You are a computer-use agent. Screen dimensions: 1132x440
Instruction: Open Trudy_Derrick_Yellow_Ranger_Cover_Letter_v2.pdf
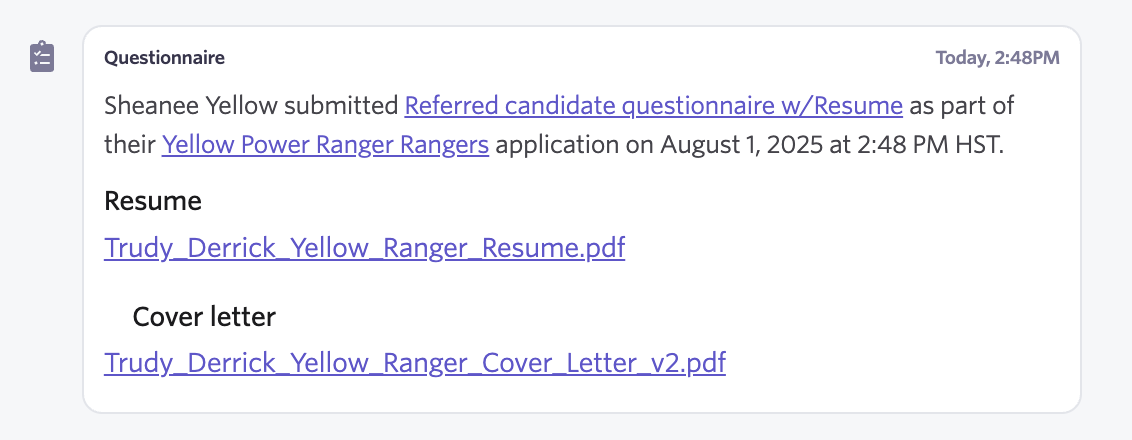tap(414, 363)
